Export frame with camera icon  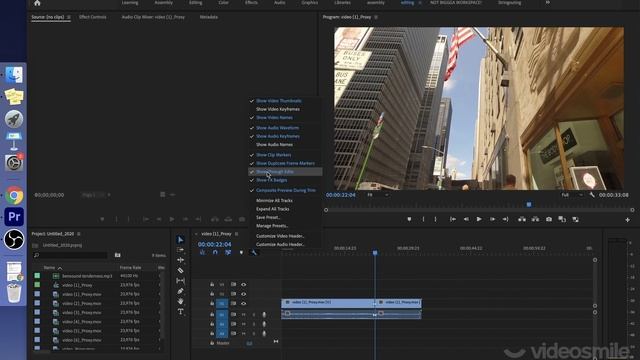point(549,219)
